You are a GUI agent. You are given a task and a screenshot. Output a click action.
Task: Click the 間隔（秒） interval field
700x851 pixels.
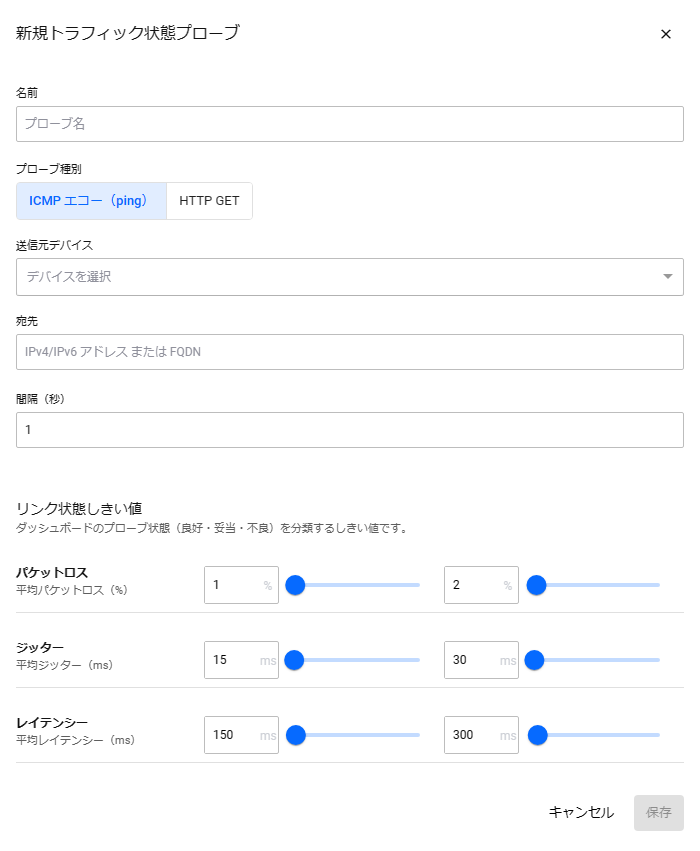pos(349,430)
